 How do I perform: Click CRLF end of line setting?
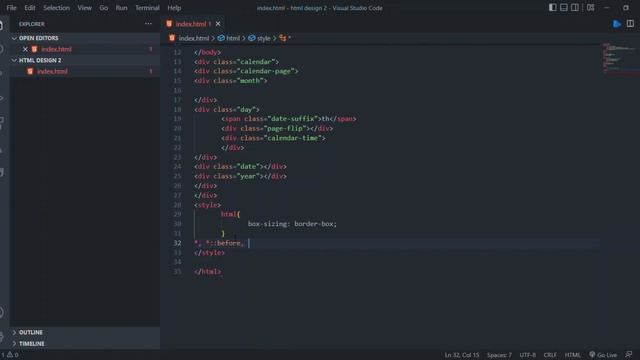[x=550, y=355]
